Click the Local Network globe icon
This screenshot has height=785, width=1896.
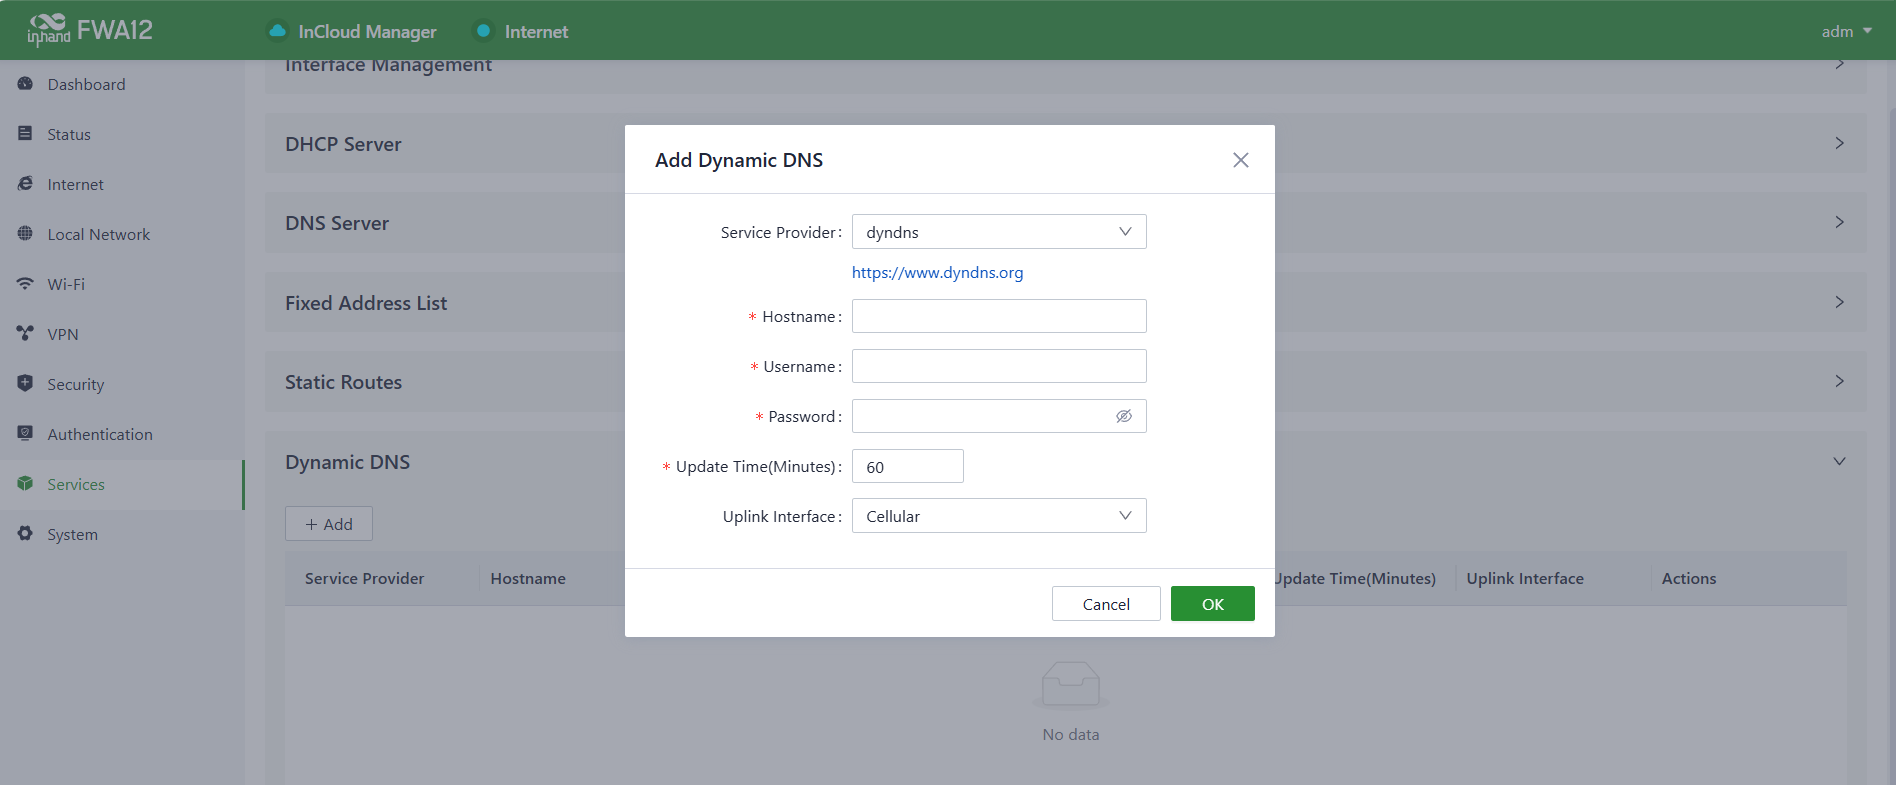pos(25,234)
